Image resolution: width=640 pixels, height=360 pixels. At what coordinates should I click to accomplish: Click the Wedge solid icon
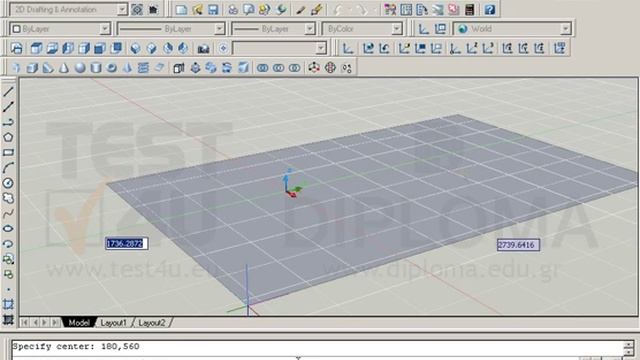48,68
